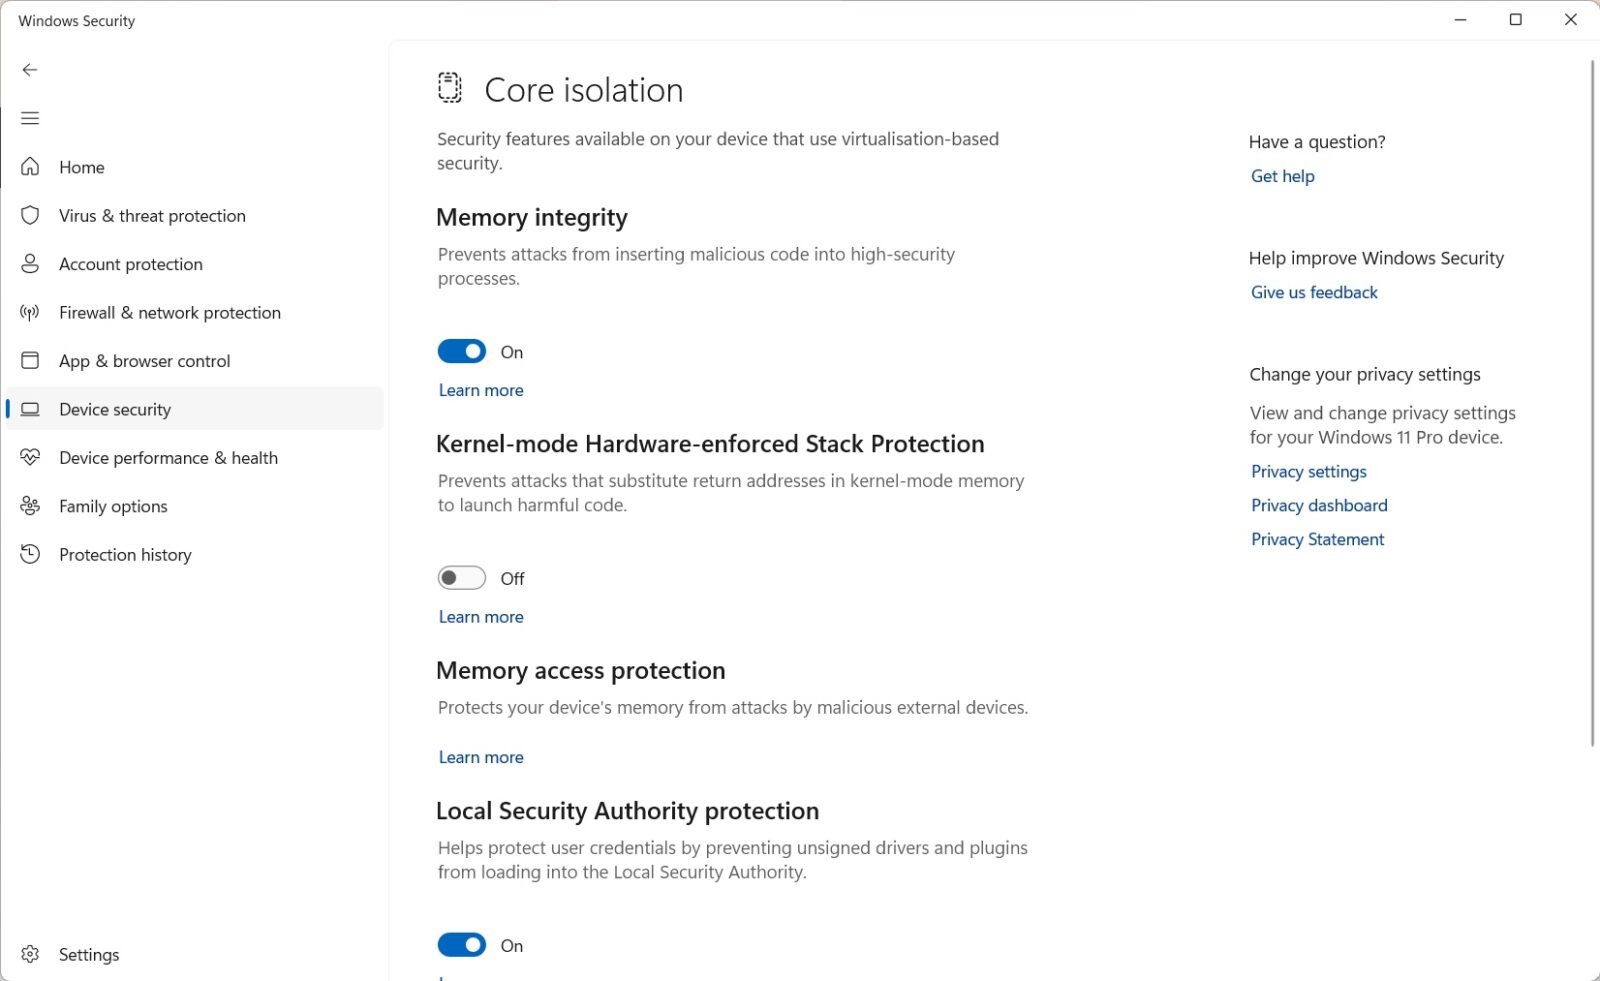Disable Local Security Authority protection
This screenshot has width=1600, height=981.
pos(461,944)
